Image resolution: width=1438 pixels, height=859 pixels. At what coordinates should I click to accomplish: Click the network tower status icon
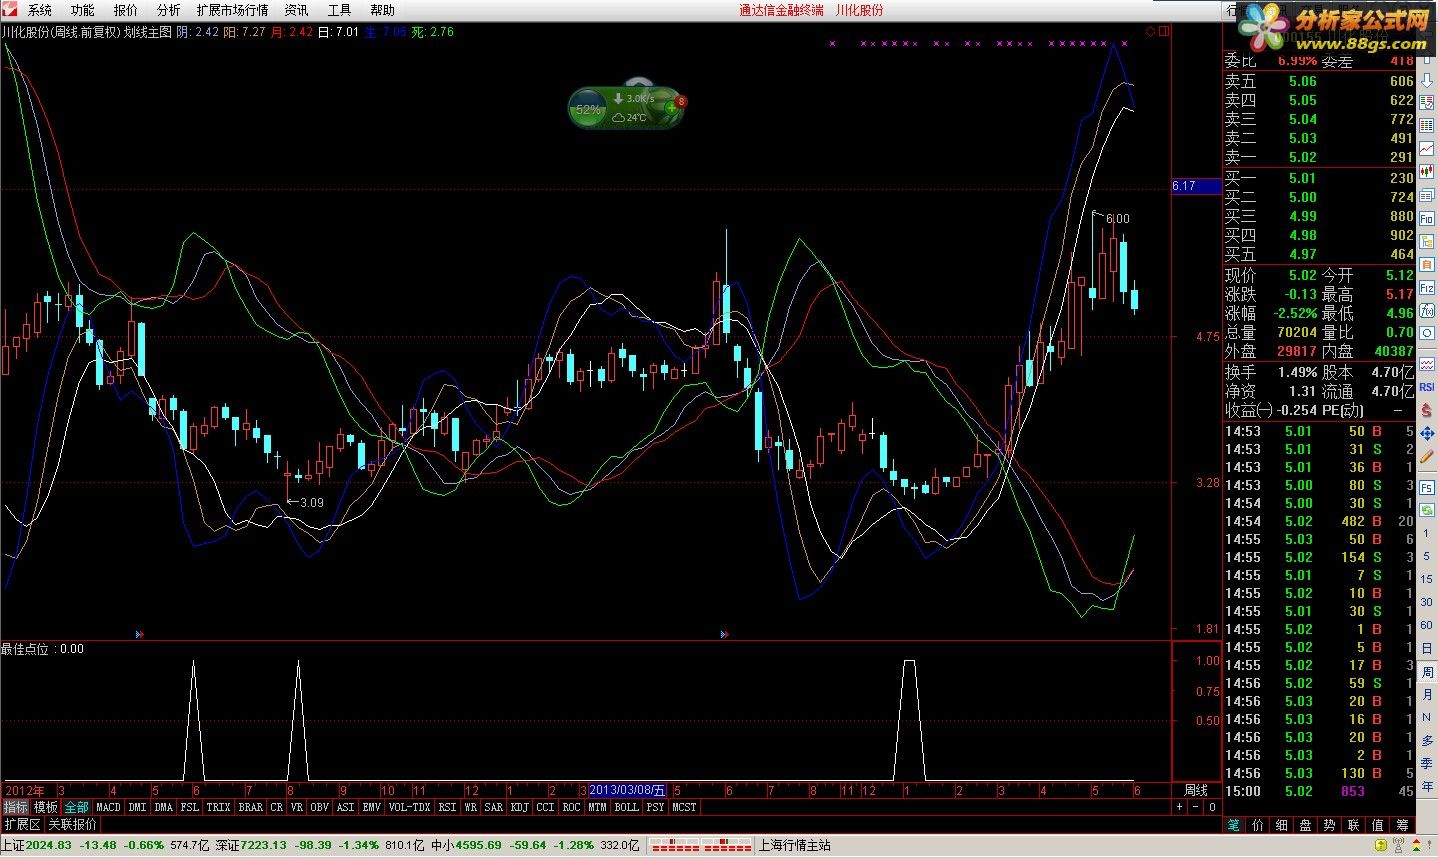click(x=1399, y=845)
